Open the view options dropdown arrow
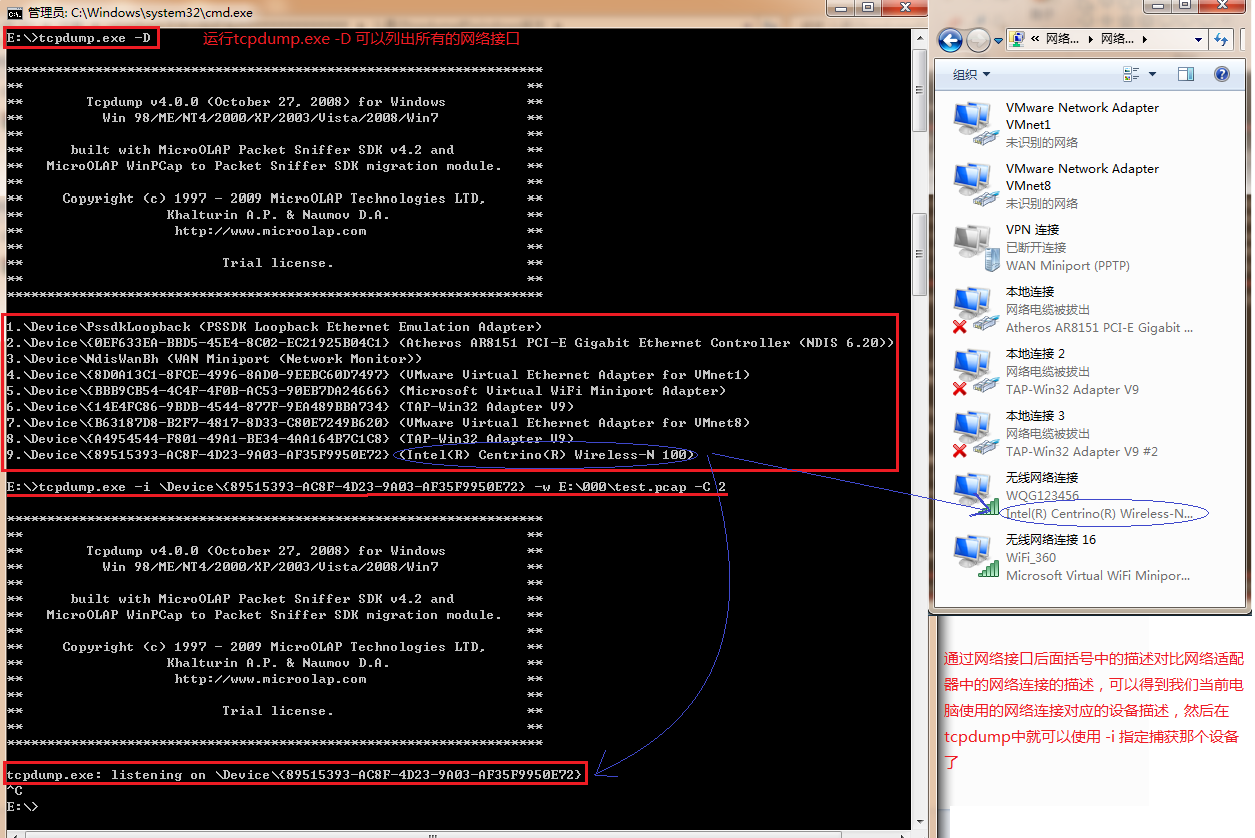Screen dimensions: 1255x838 [x=1152, y=74]
